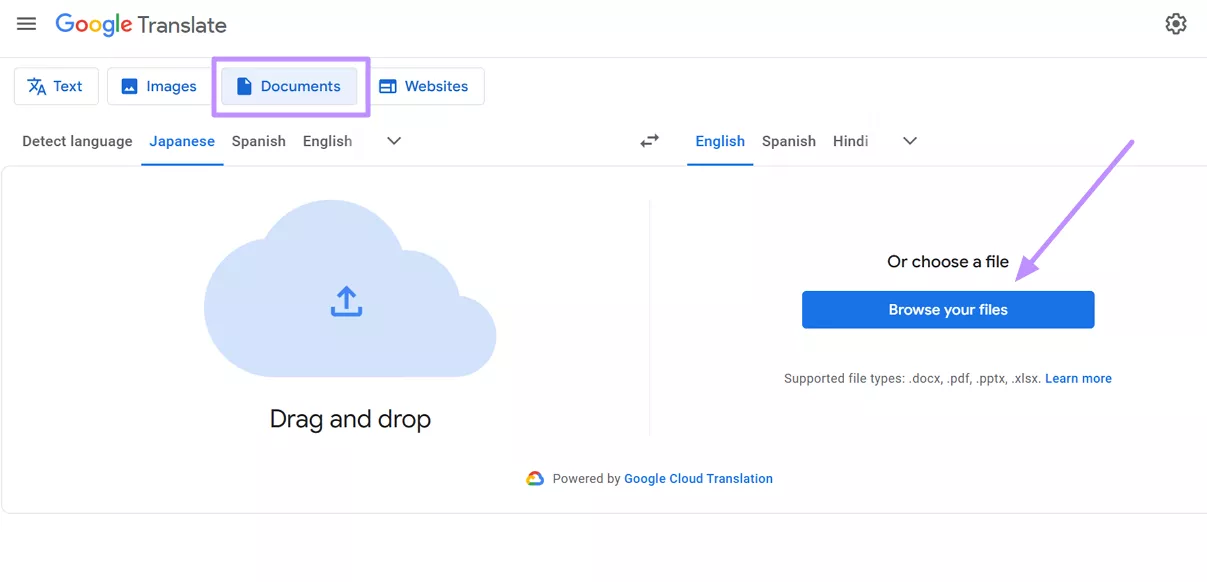The image size is (1207, 582).
Task: Select the Documents tab
Action: (x=289, y=86)
